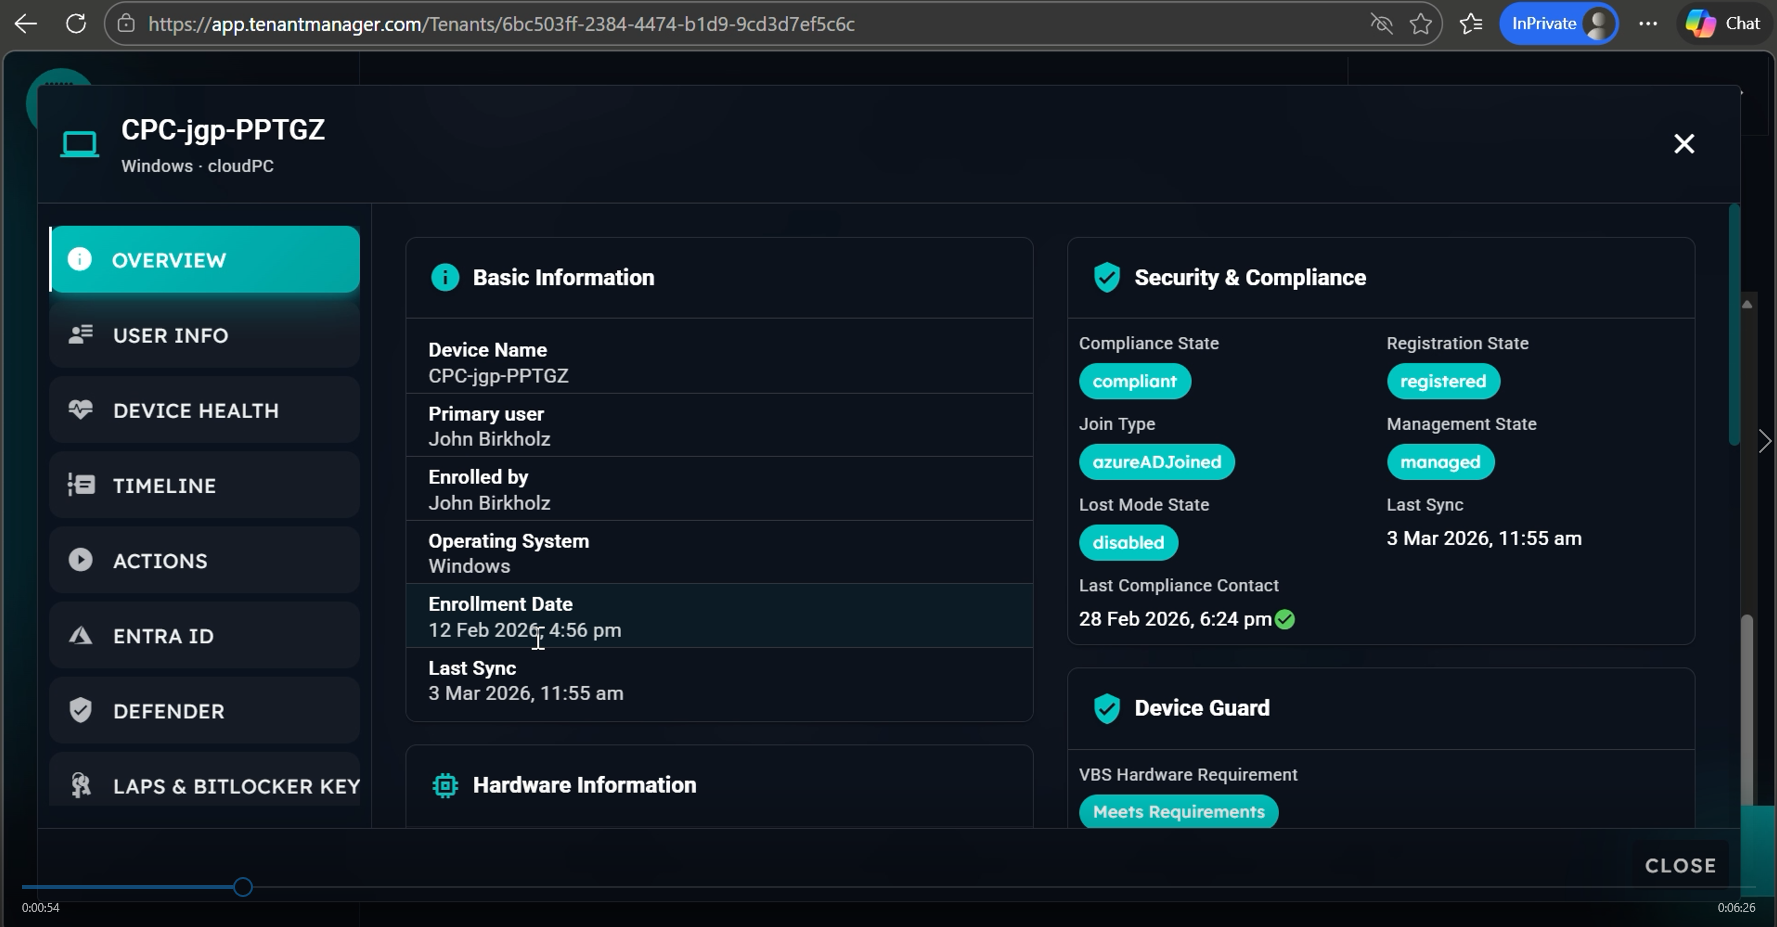Switch to the User Info tab

tap(205, 335)
